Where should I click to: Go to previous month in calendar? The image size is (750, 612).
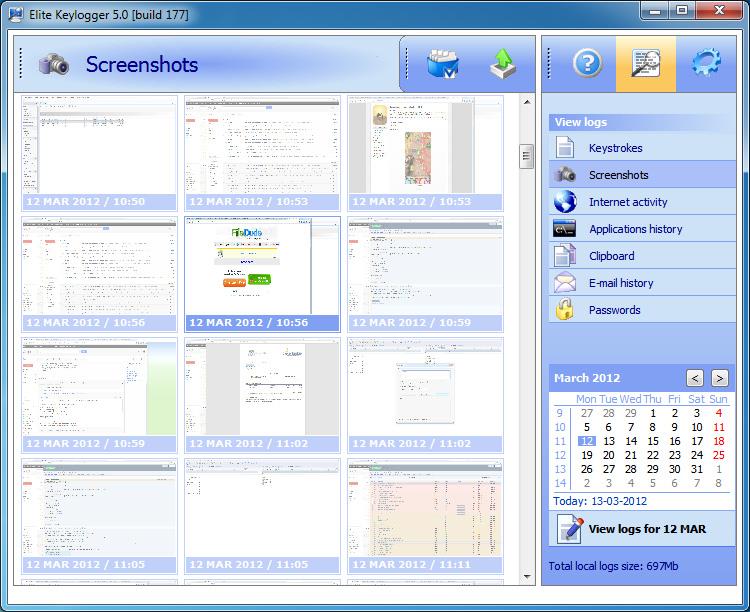695,378
